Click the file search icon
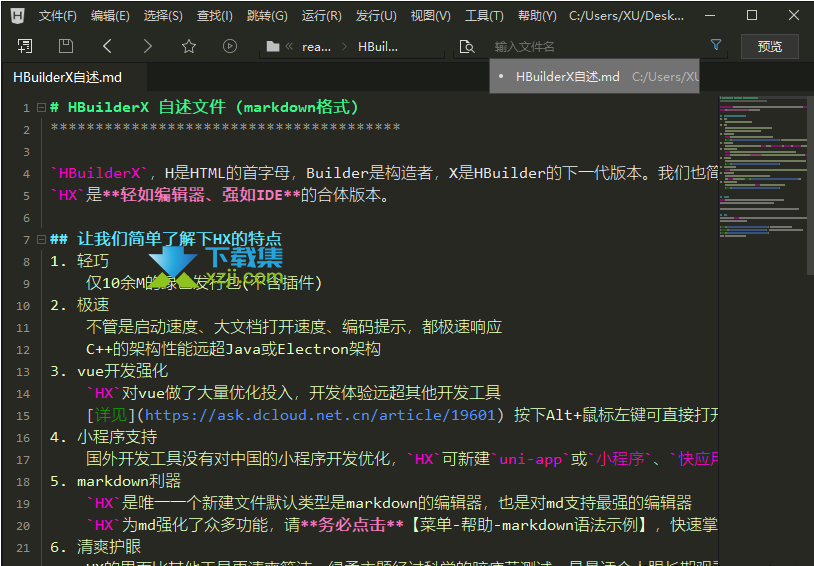 pos(467,47)
